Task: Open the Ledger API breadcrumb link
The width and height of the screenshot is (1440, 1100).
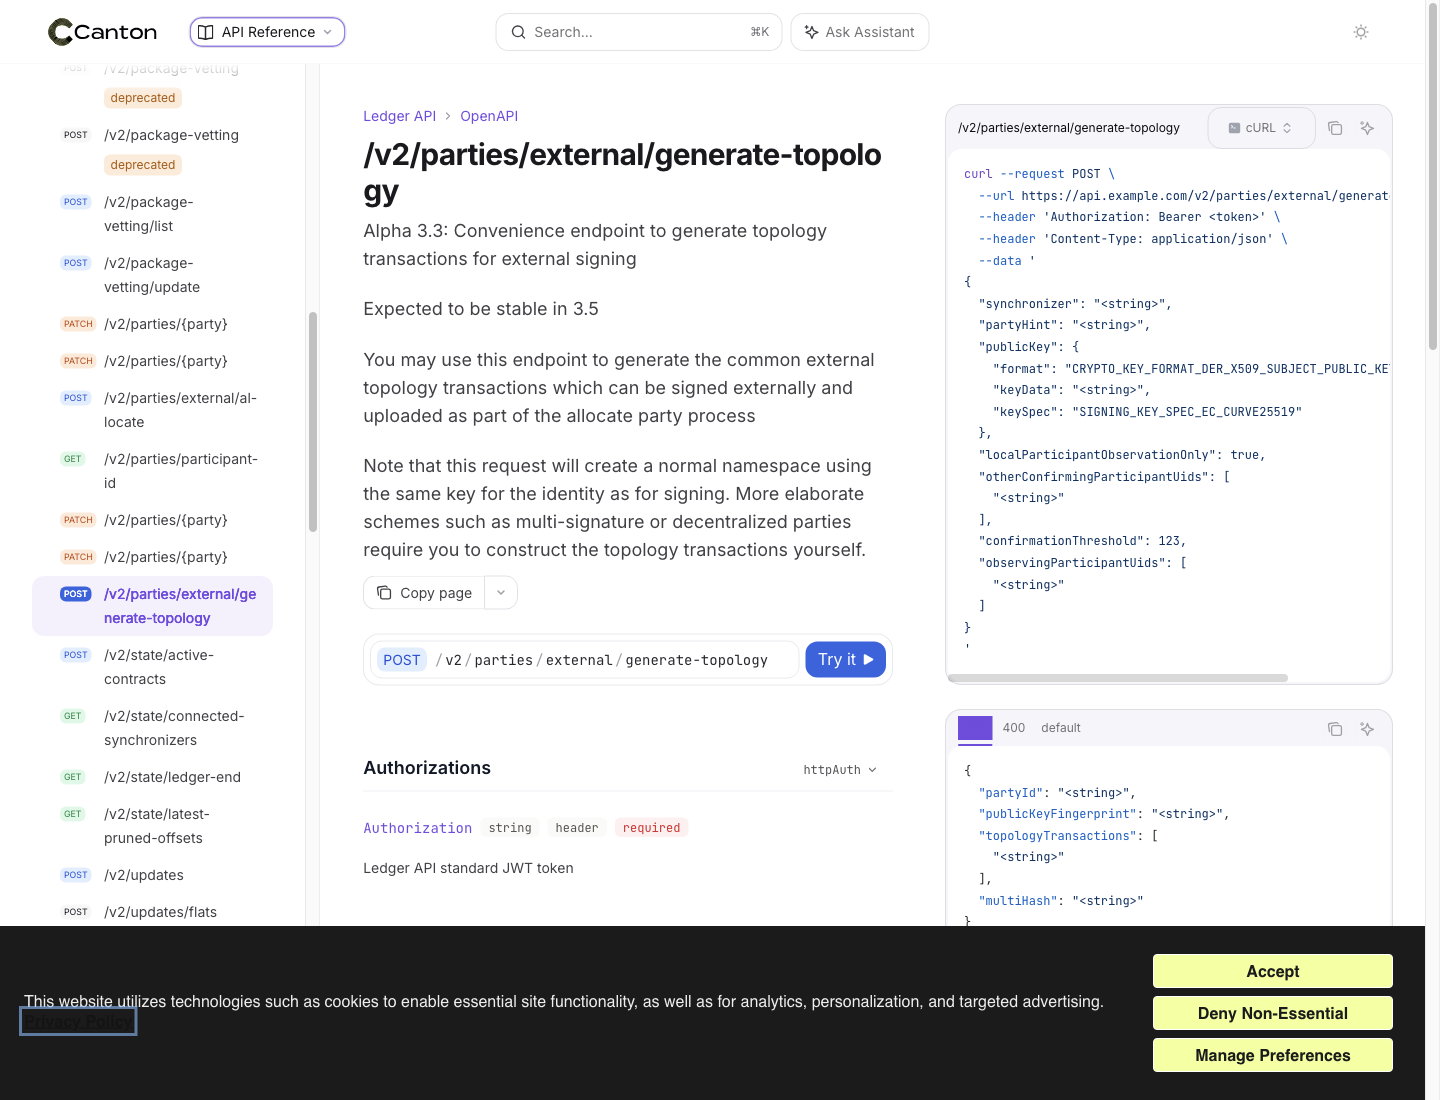Action: 399,116
